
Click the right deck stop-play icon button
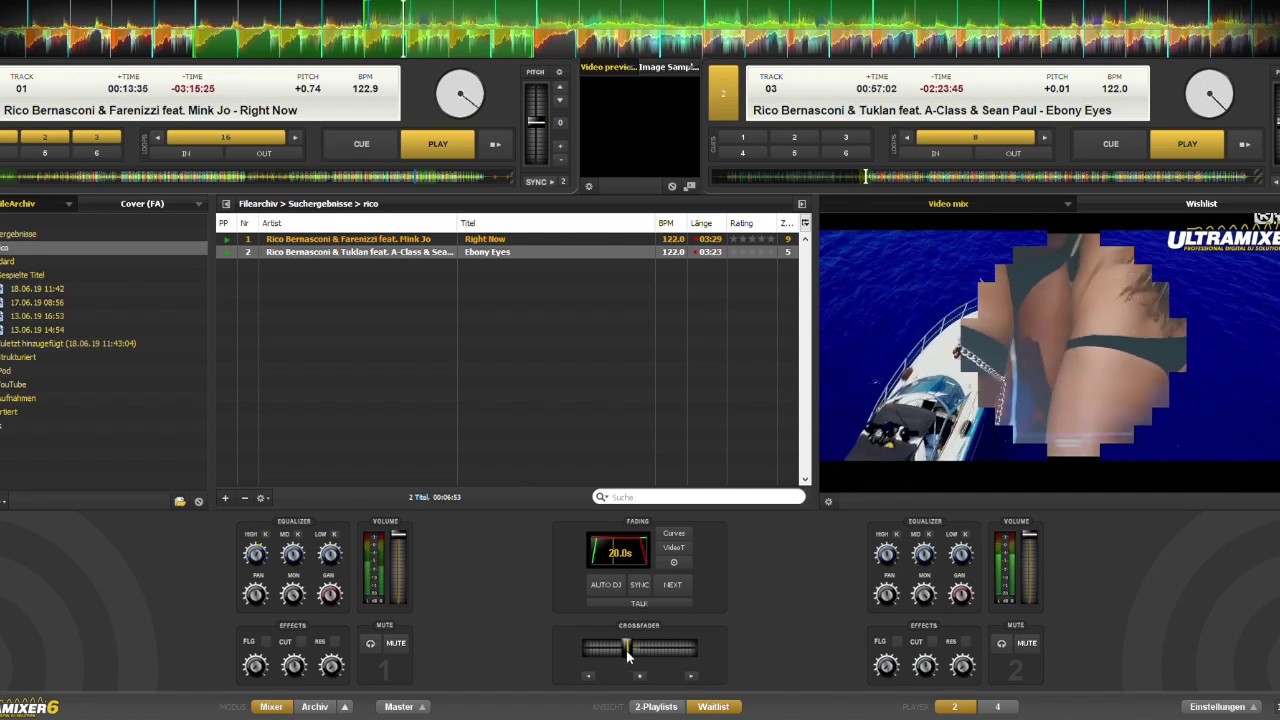1244,144
